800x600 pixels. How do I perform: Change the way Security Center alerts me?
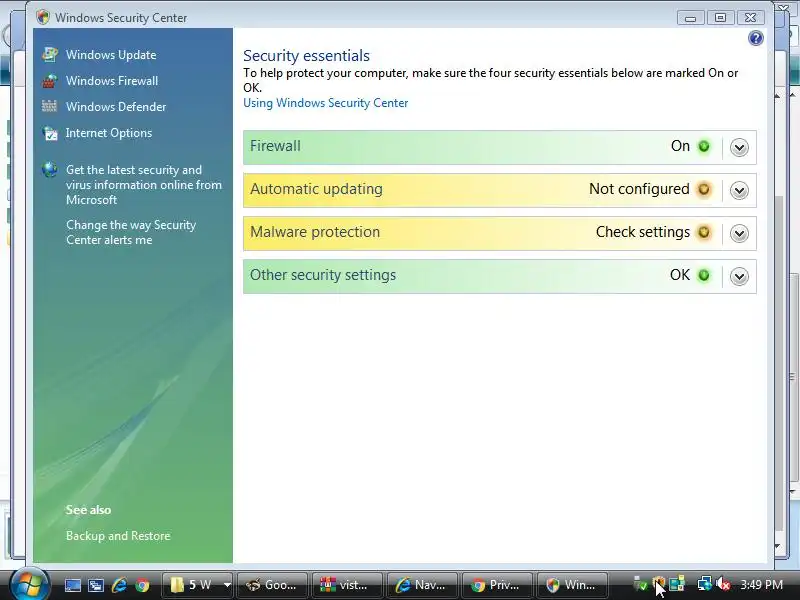(131, 232)
